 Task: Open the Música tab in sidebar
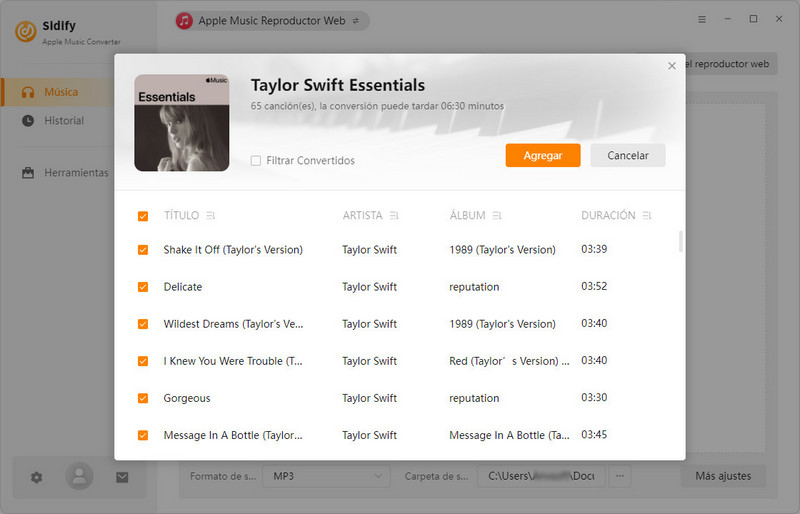pos(59,92)
